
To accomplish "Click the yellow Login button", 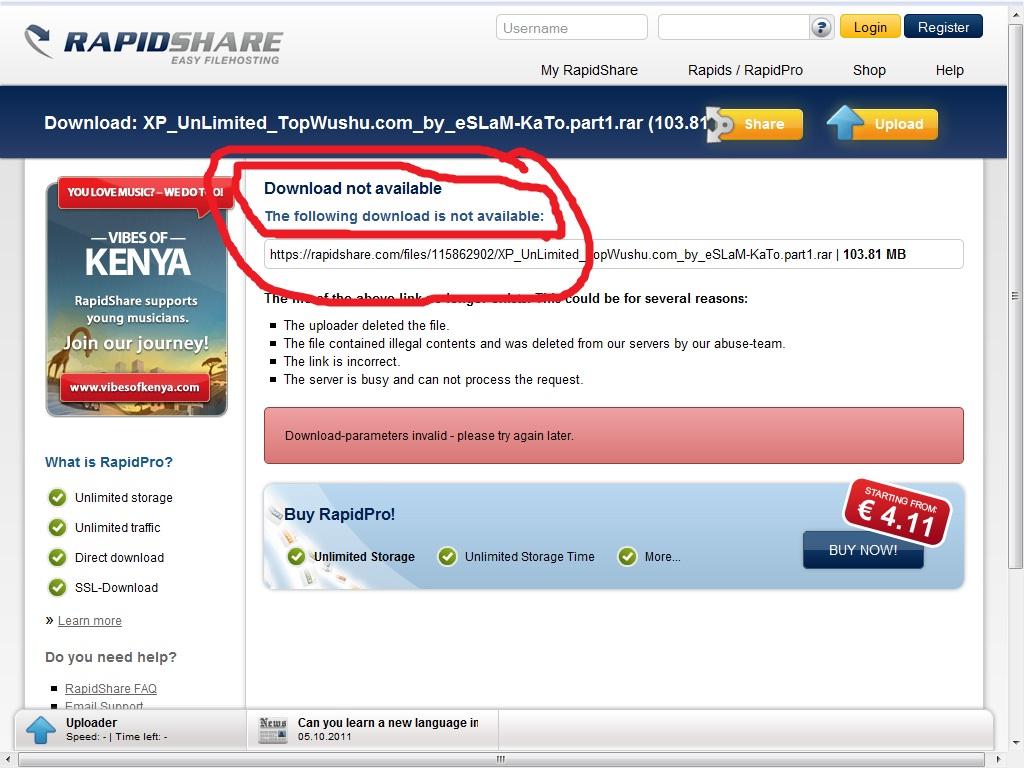I will point(870,27).
